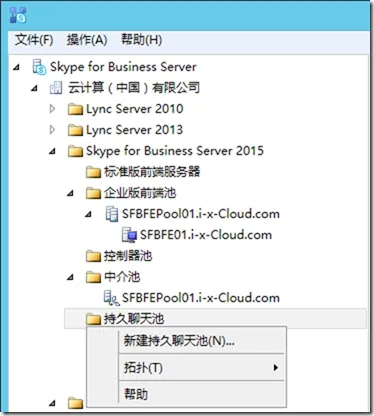The height and width of the screenshot is (416, 374).
Task: Collapse the Skype for Business Server 2015 node
Action: (52, 151)
